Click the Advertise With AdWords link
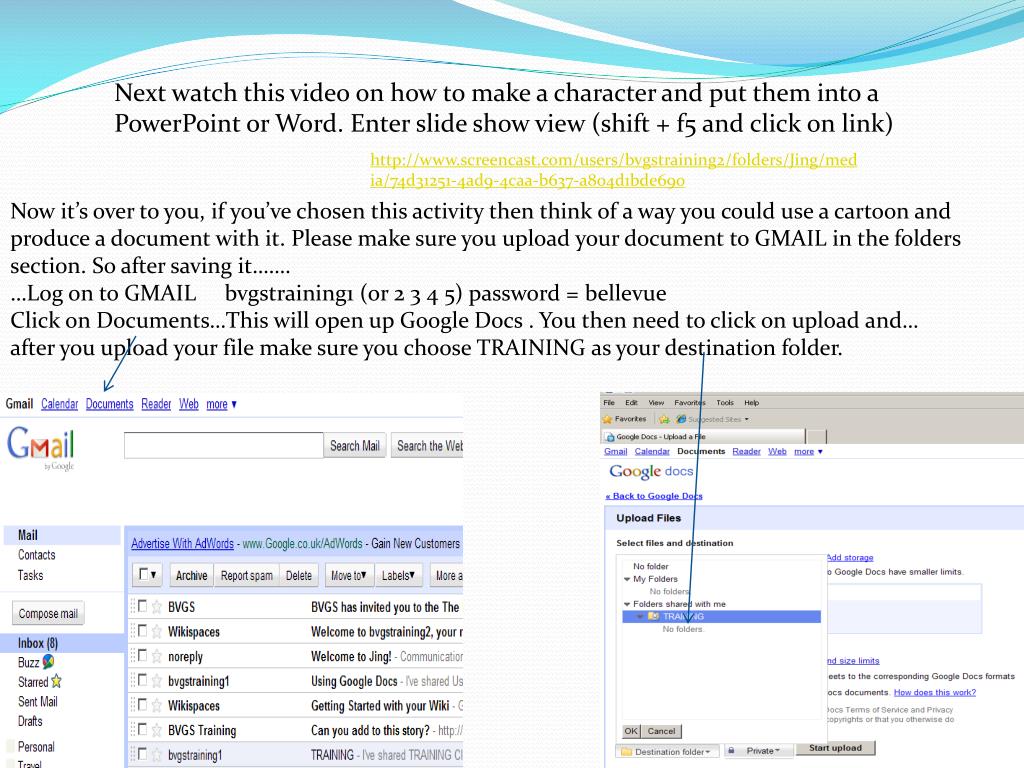The width and height of the screenshot is (1024, 768). click(182, 543)
